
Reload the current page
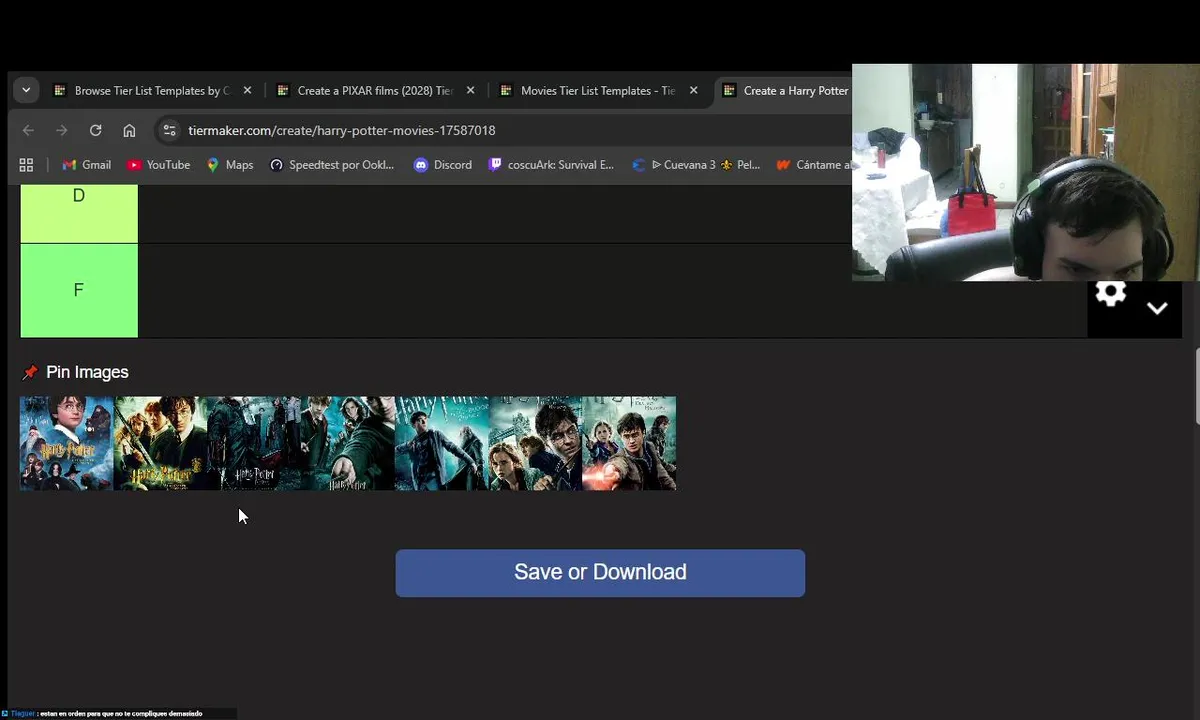coord(95,130)
